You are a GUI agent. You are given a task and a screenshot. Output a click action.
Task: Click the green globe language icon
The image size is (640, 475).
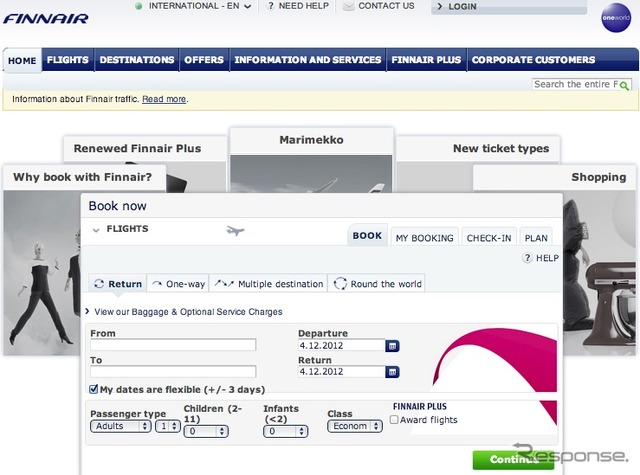click(x=139, y=6)
